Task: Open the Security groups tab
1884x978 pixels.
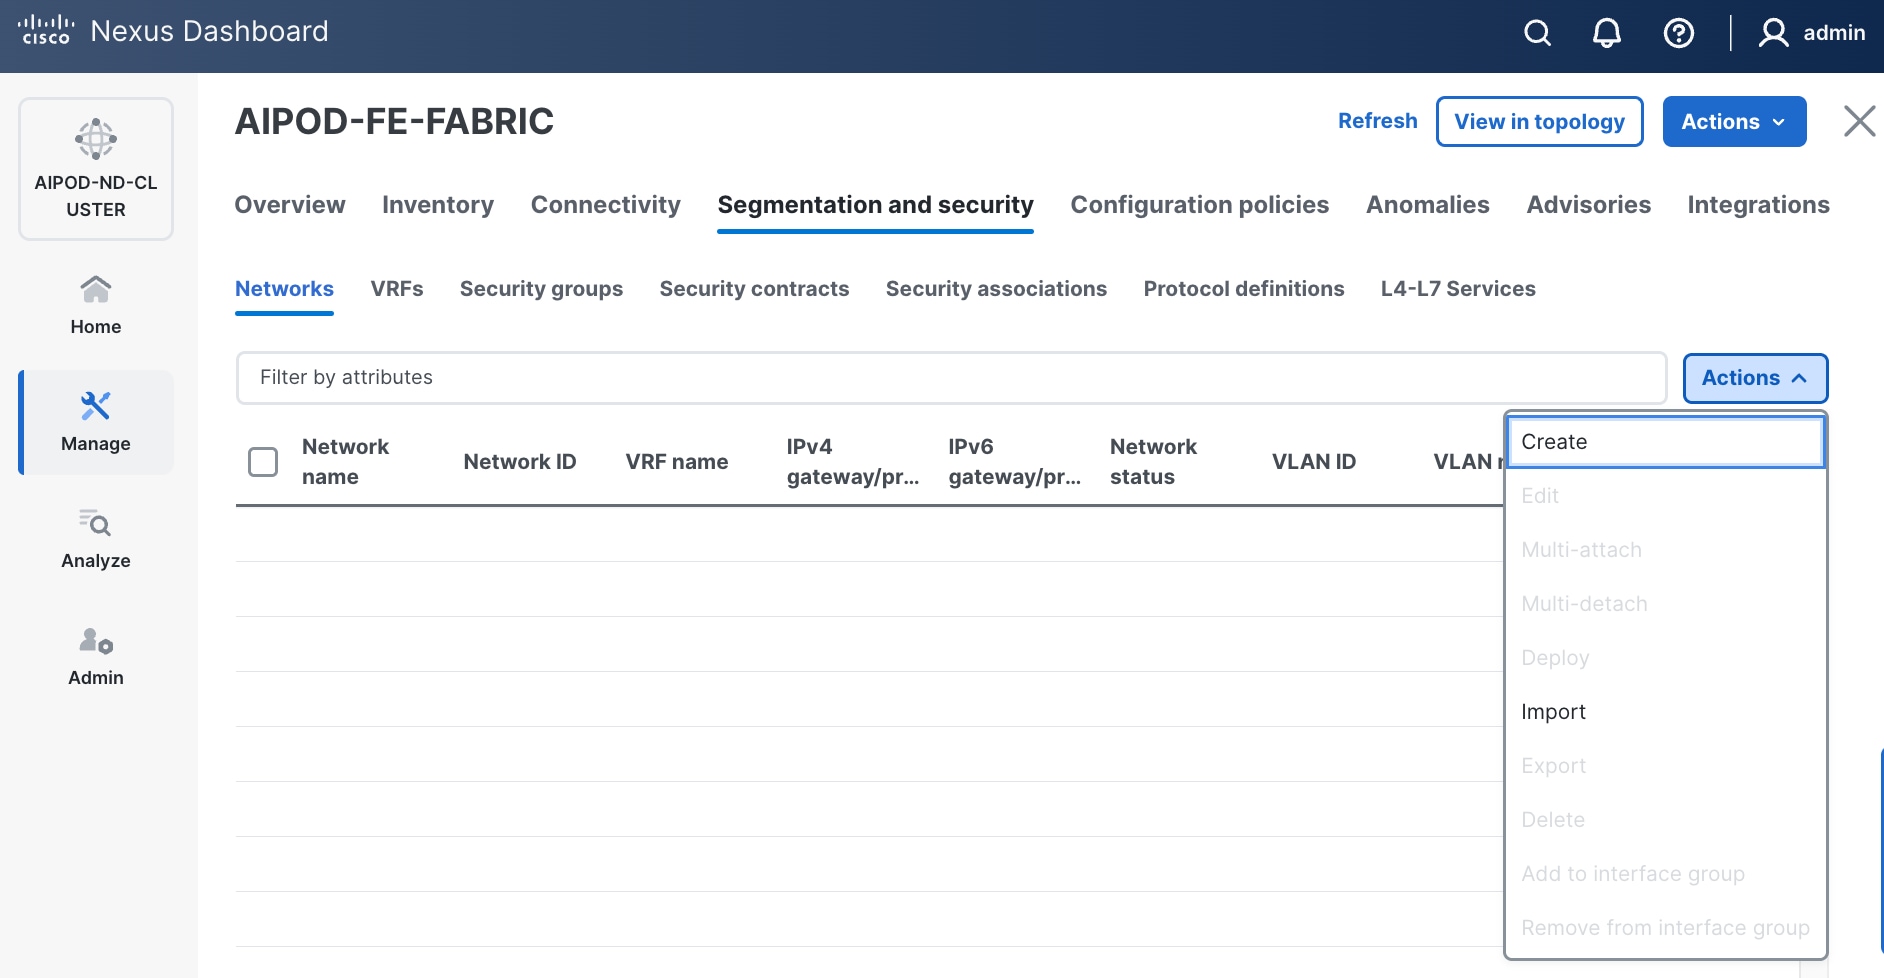Action: (541, 289)
